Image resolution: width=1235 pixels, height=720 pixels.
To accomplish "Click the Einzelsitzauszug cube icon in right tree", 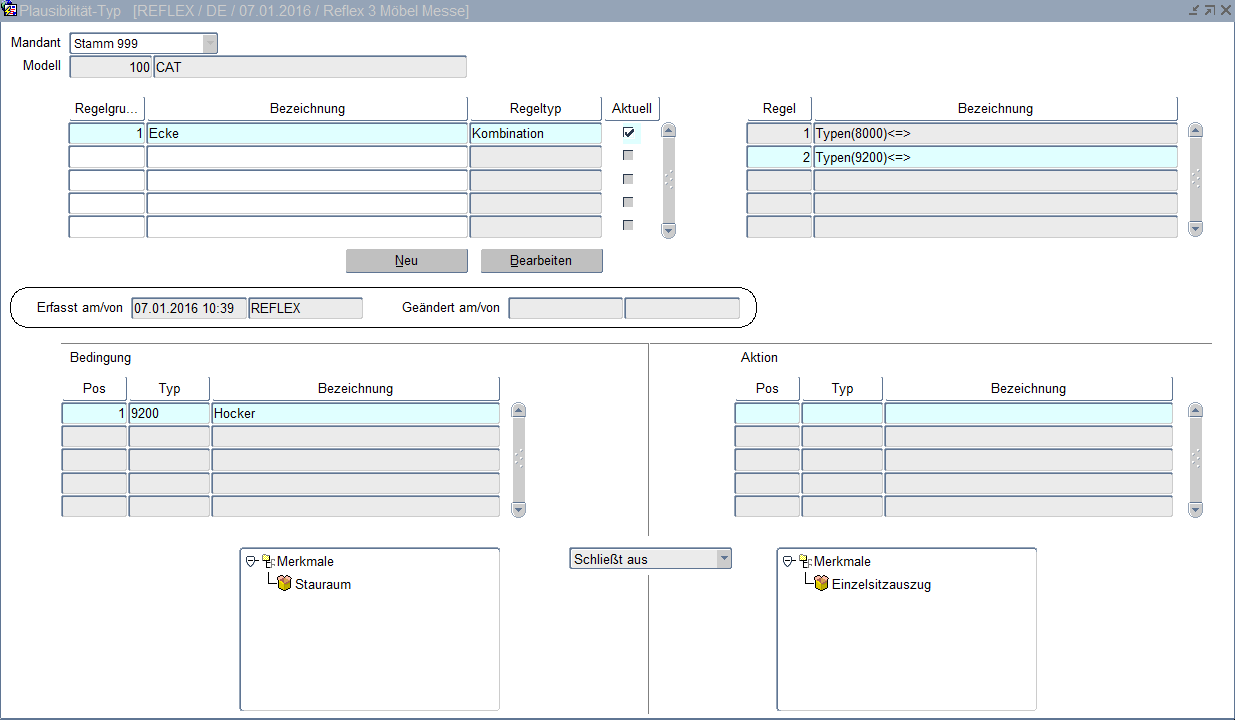I will (821, 584).
